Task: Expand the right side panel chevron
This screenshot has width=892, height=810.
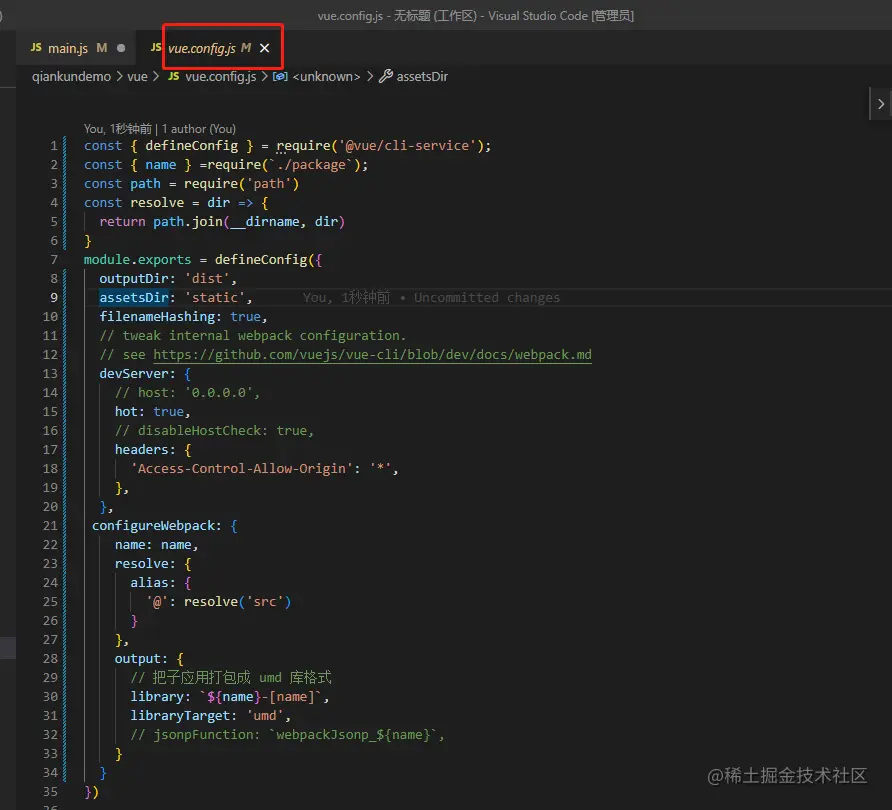Action: 881,104
